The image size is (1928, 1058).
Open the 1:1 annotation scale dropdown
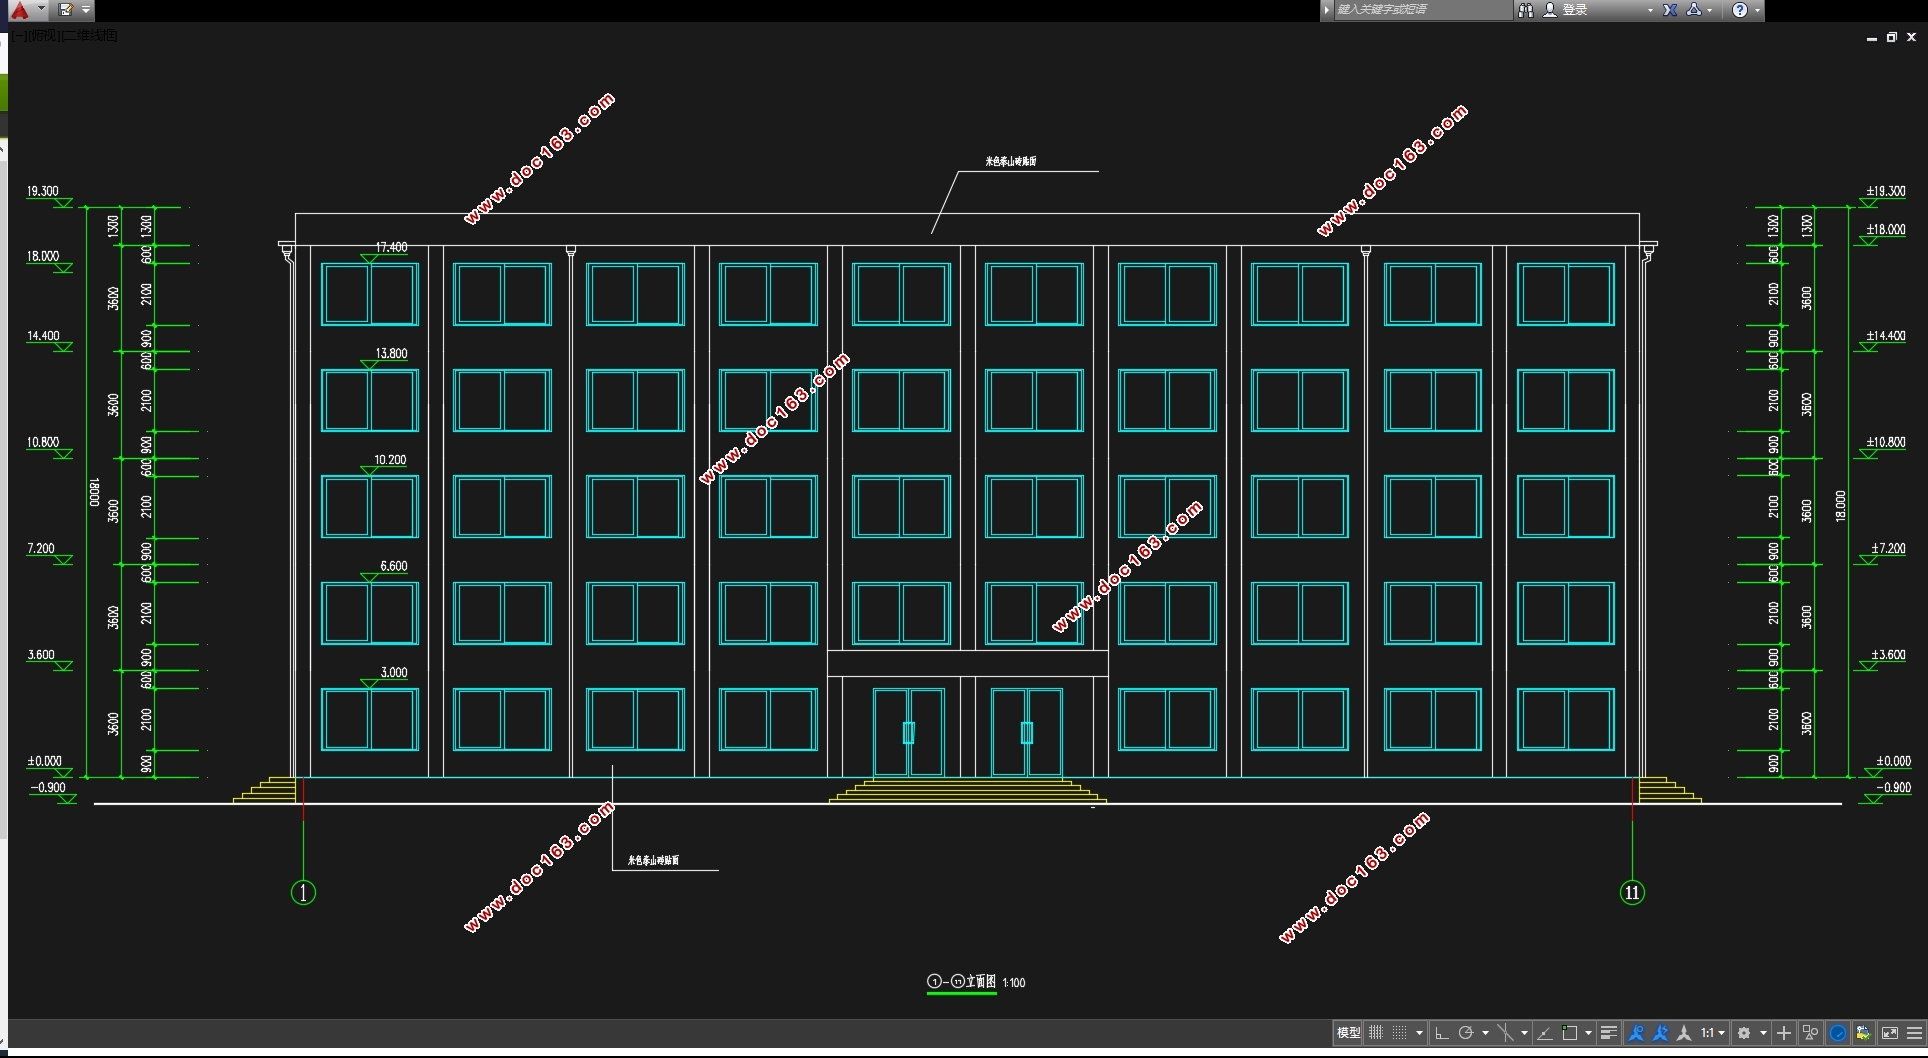point(1713,1033)
